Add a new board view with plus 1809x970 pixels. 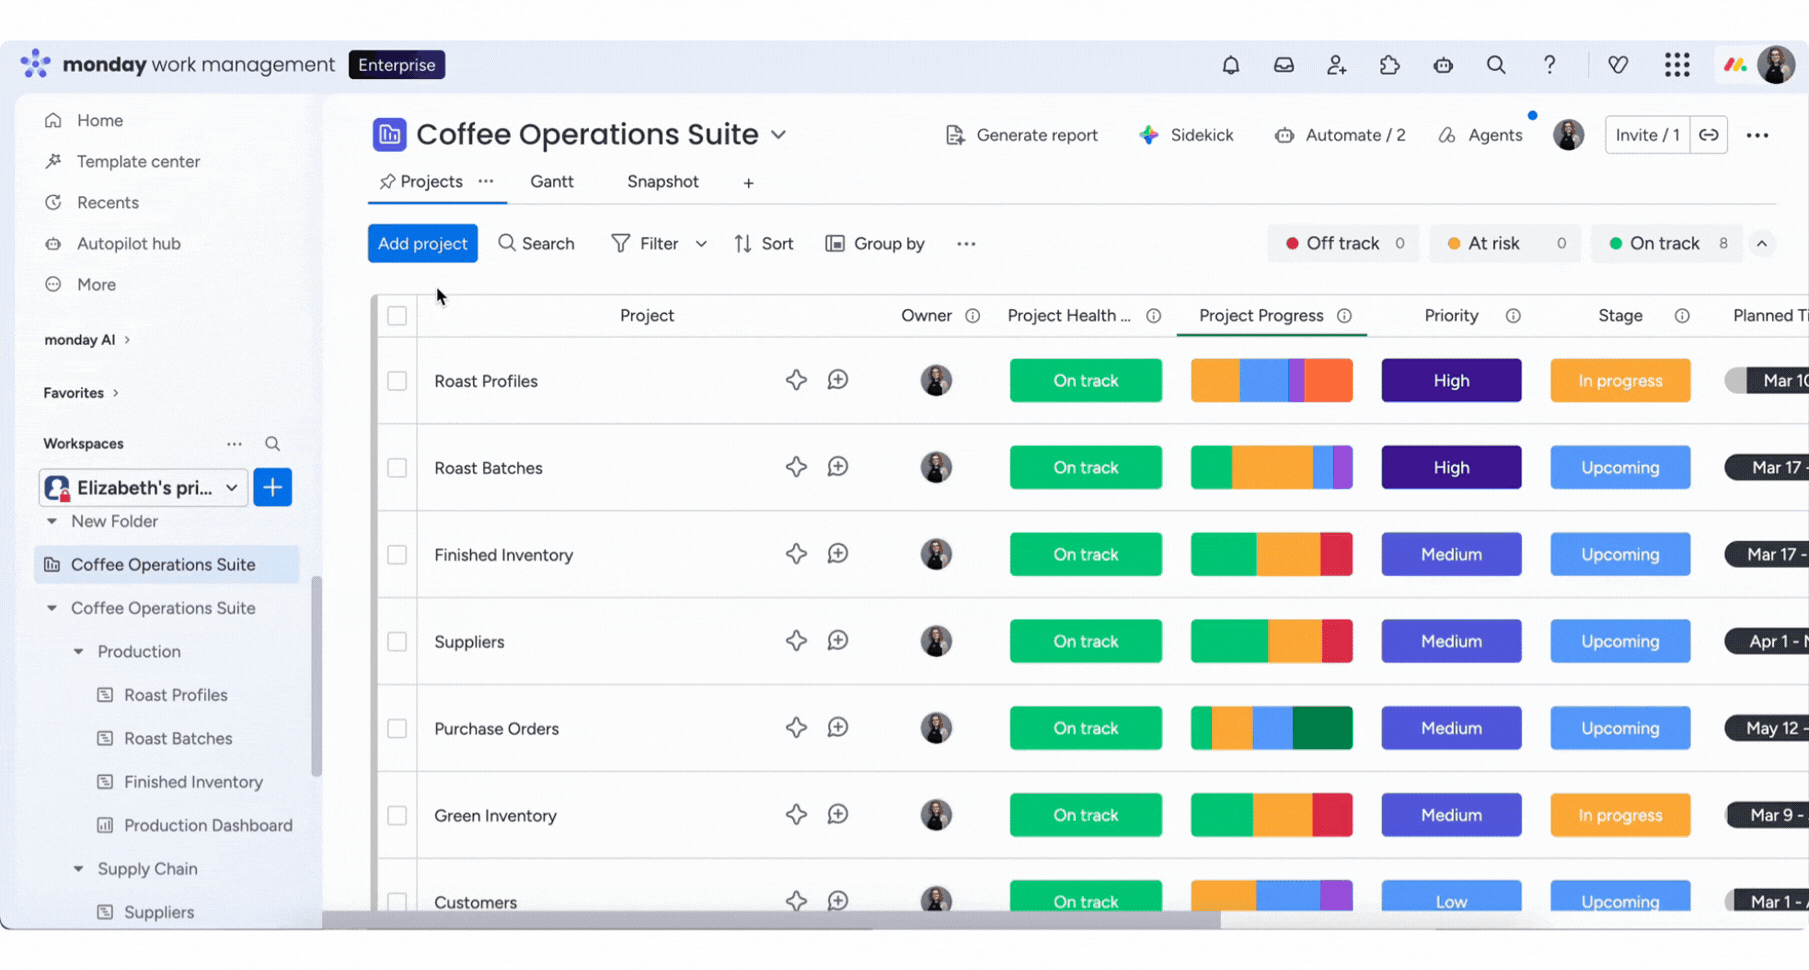click(x=748, y=182)
